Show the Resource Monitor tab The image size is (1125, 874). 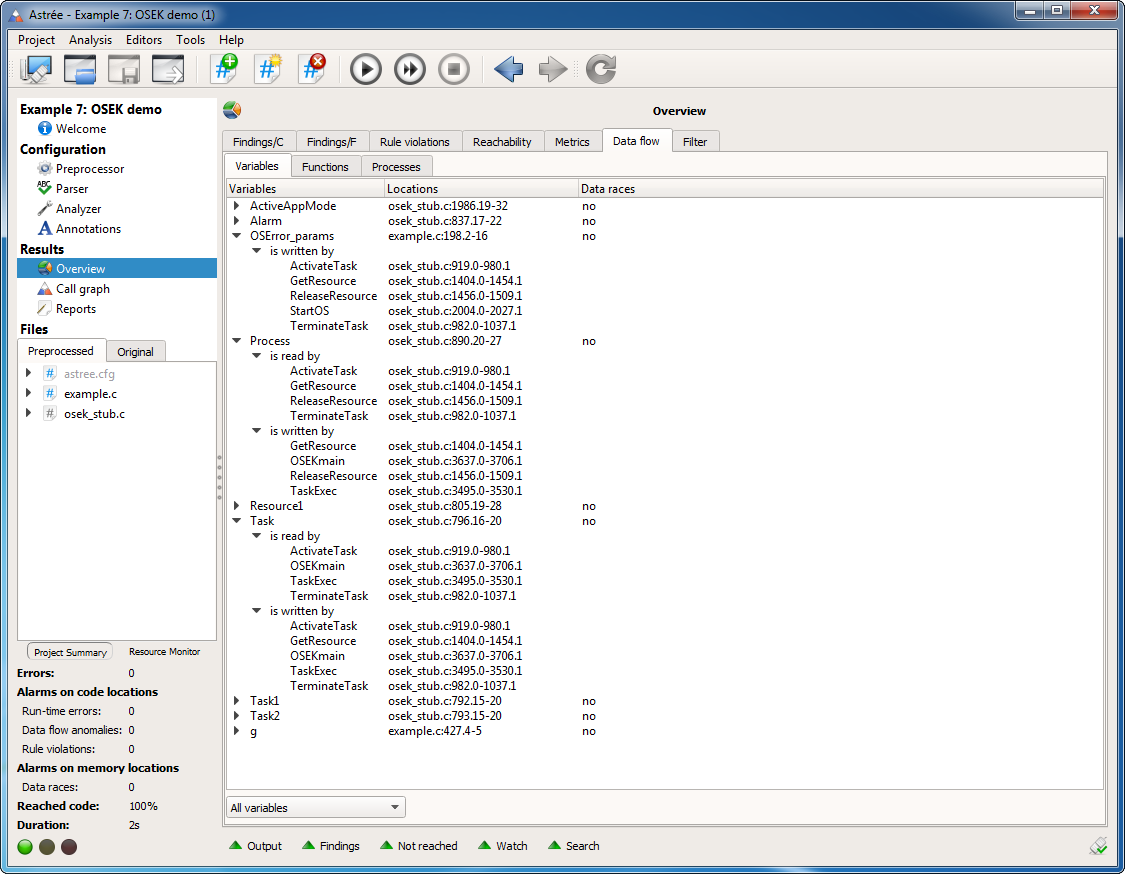(x=164, y=652)
